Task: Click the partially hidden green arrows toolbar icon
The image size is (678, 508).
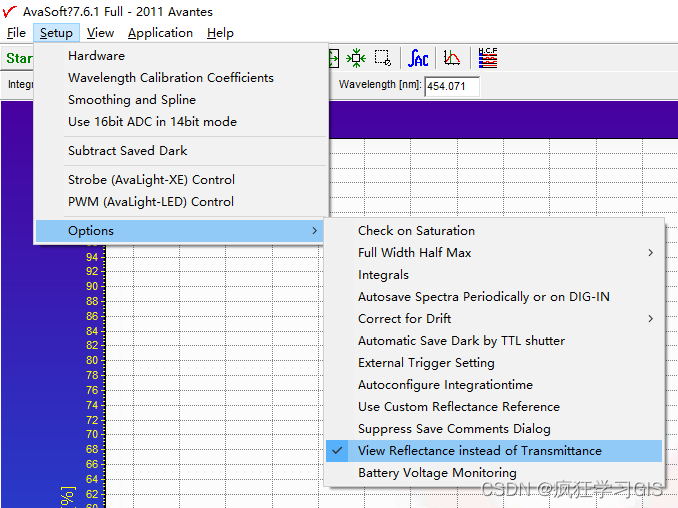Action: coord(334,58)
